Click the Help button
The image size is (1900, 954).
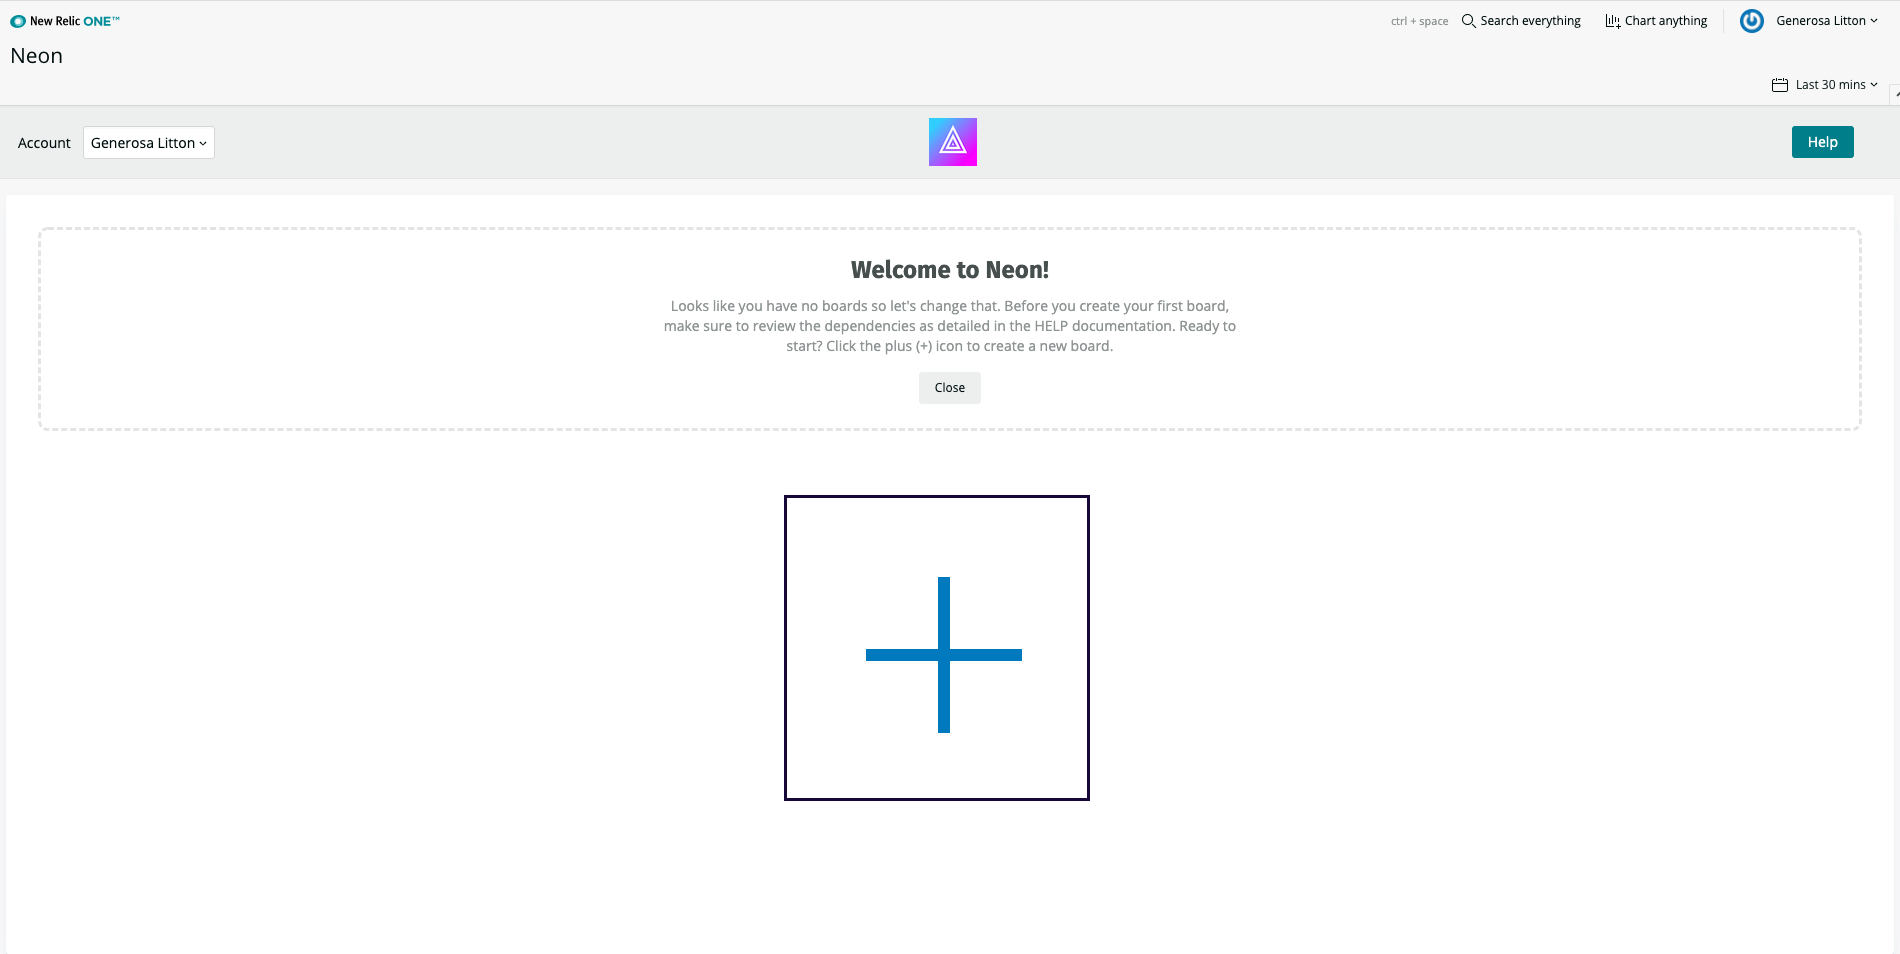click(1822, 142)
